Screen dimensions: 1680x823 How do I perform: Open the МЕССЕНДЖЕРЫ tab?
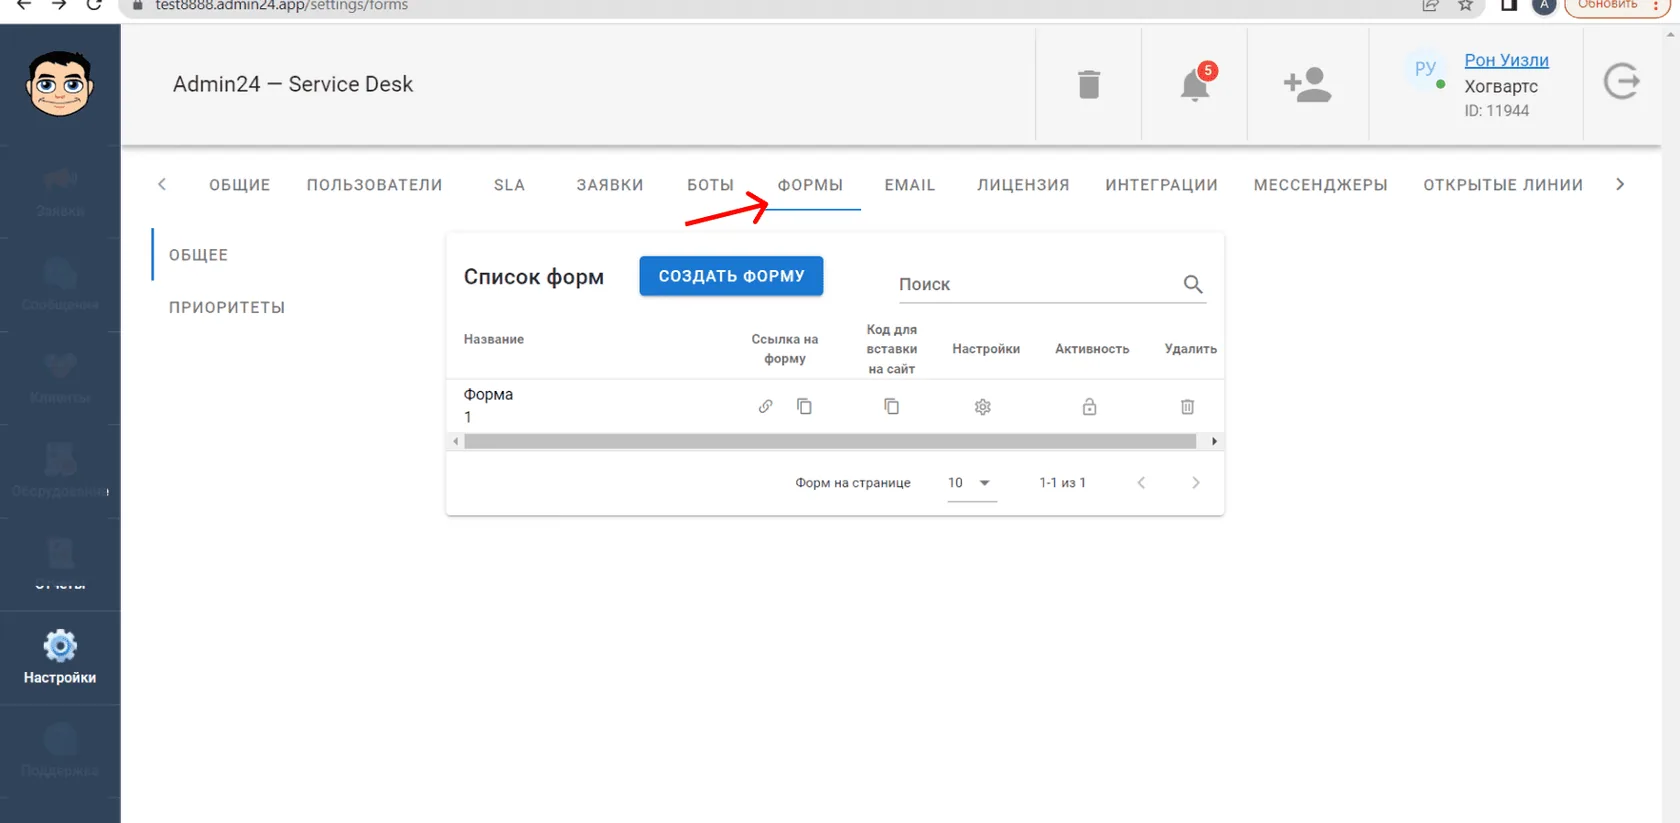[1320, 185]
